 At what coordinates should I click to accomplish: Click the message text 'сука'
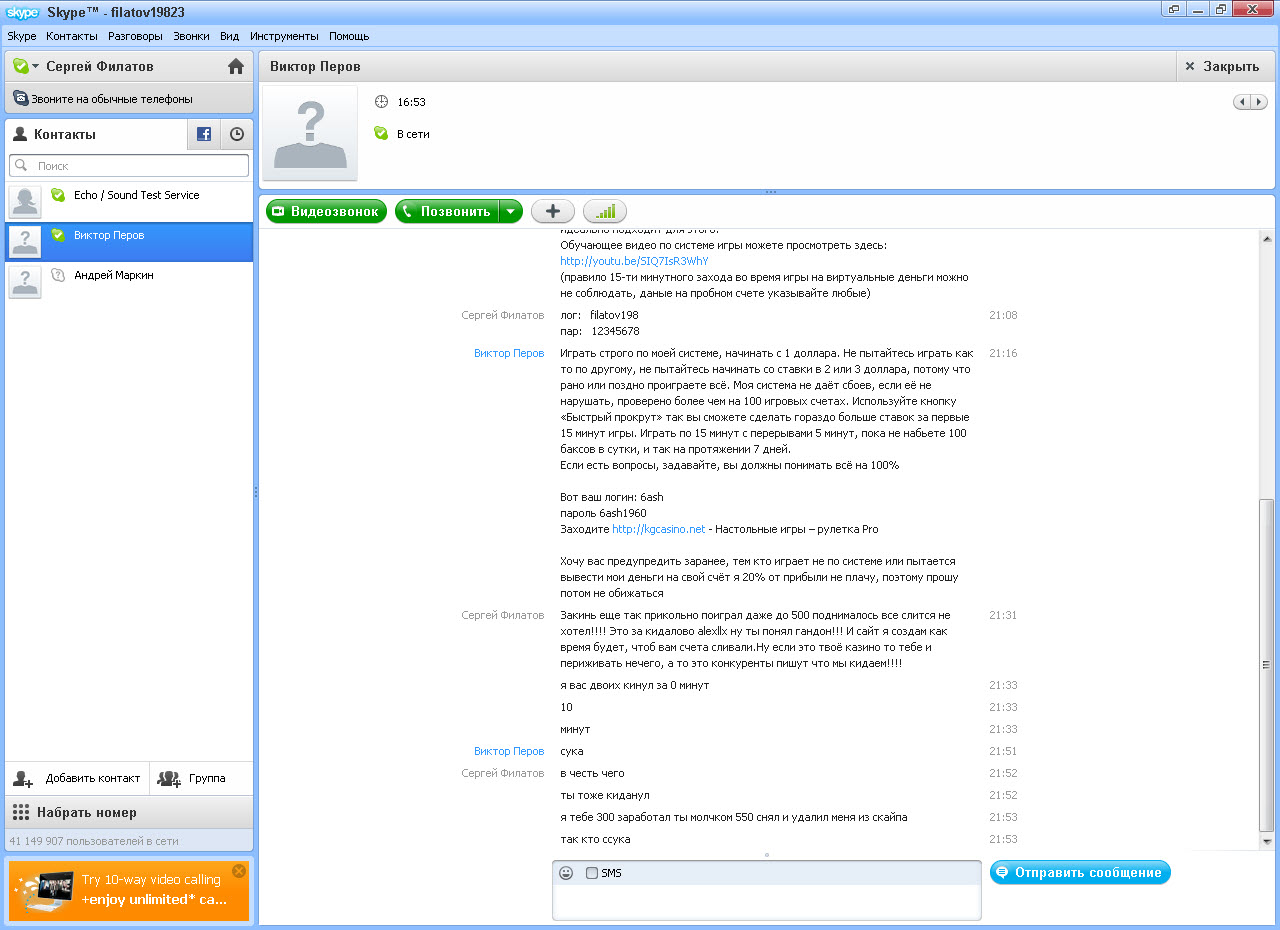tap(572, 751)
